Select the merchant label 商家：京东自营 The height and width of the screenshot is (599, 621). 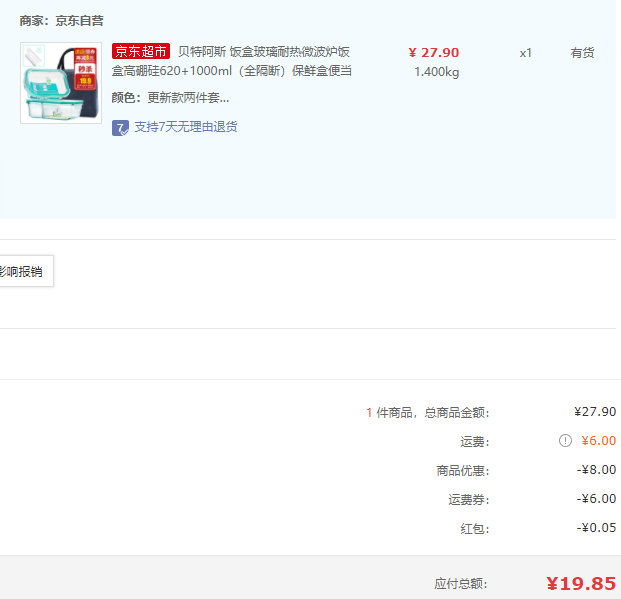61,21
